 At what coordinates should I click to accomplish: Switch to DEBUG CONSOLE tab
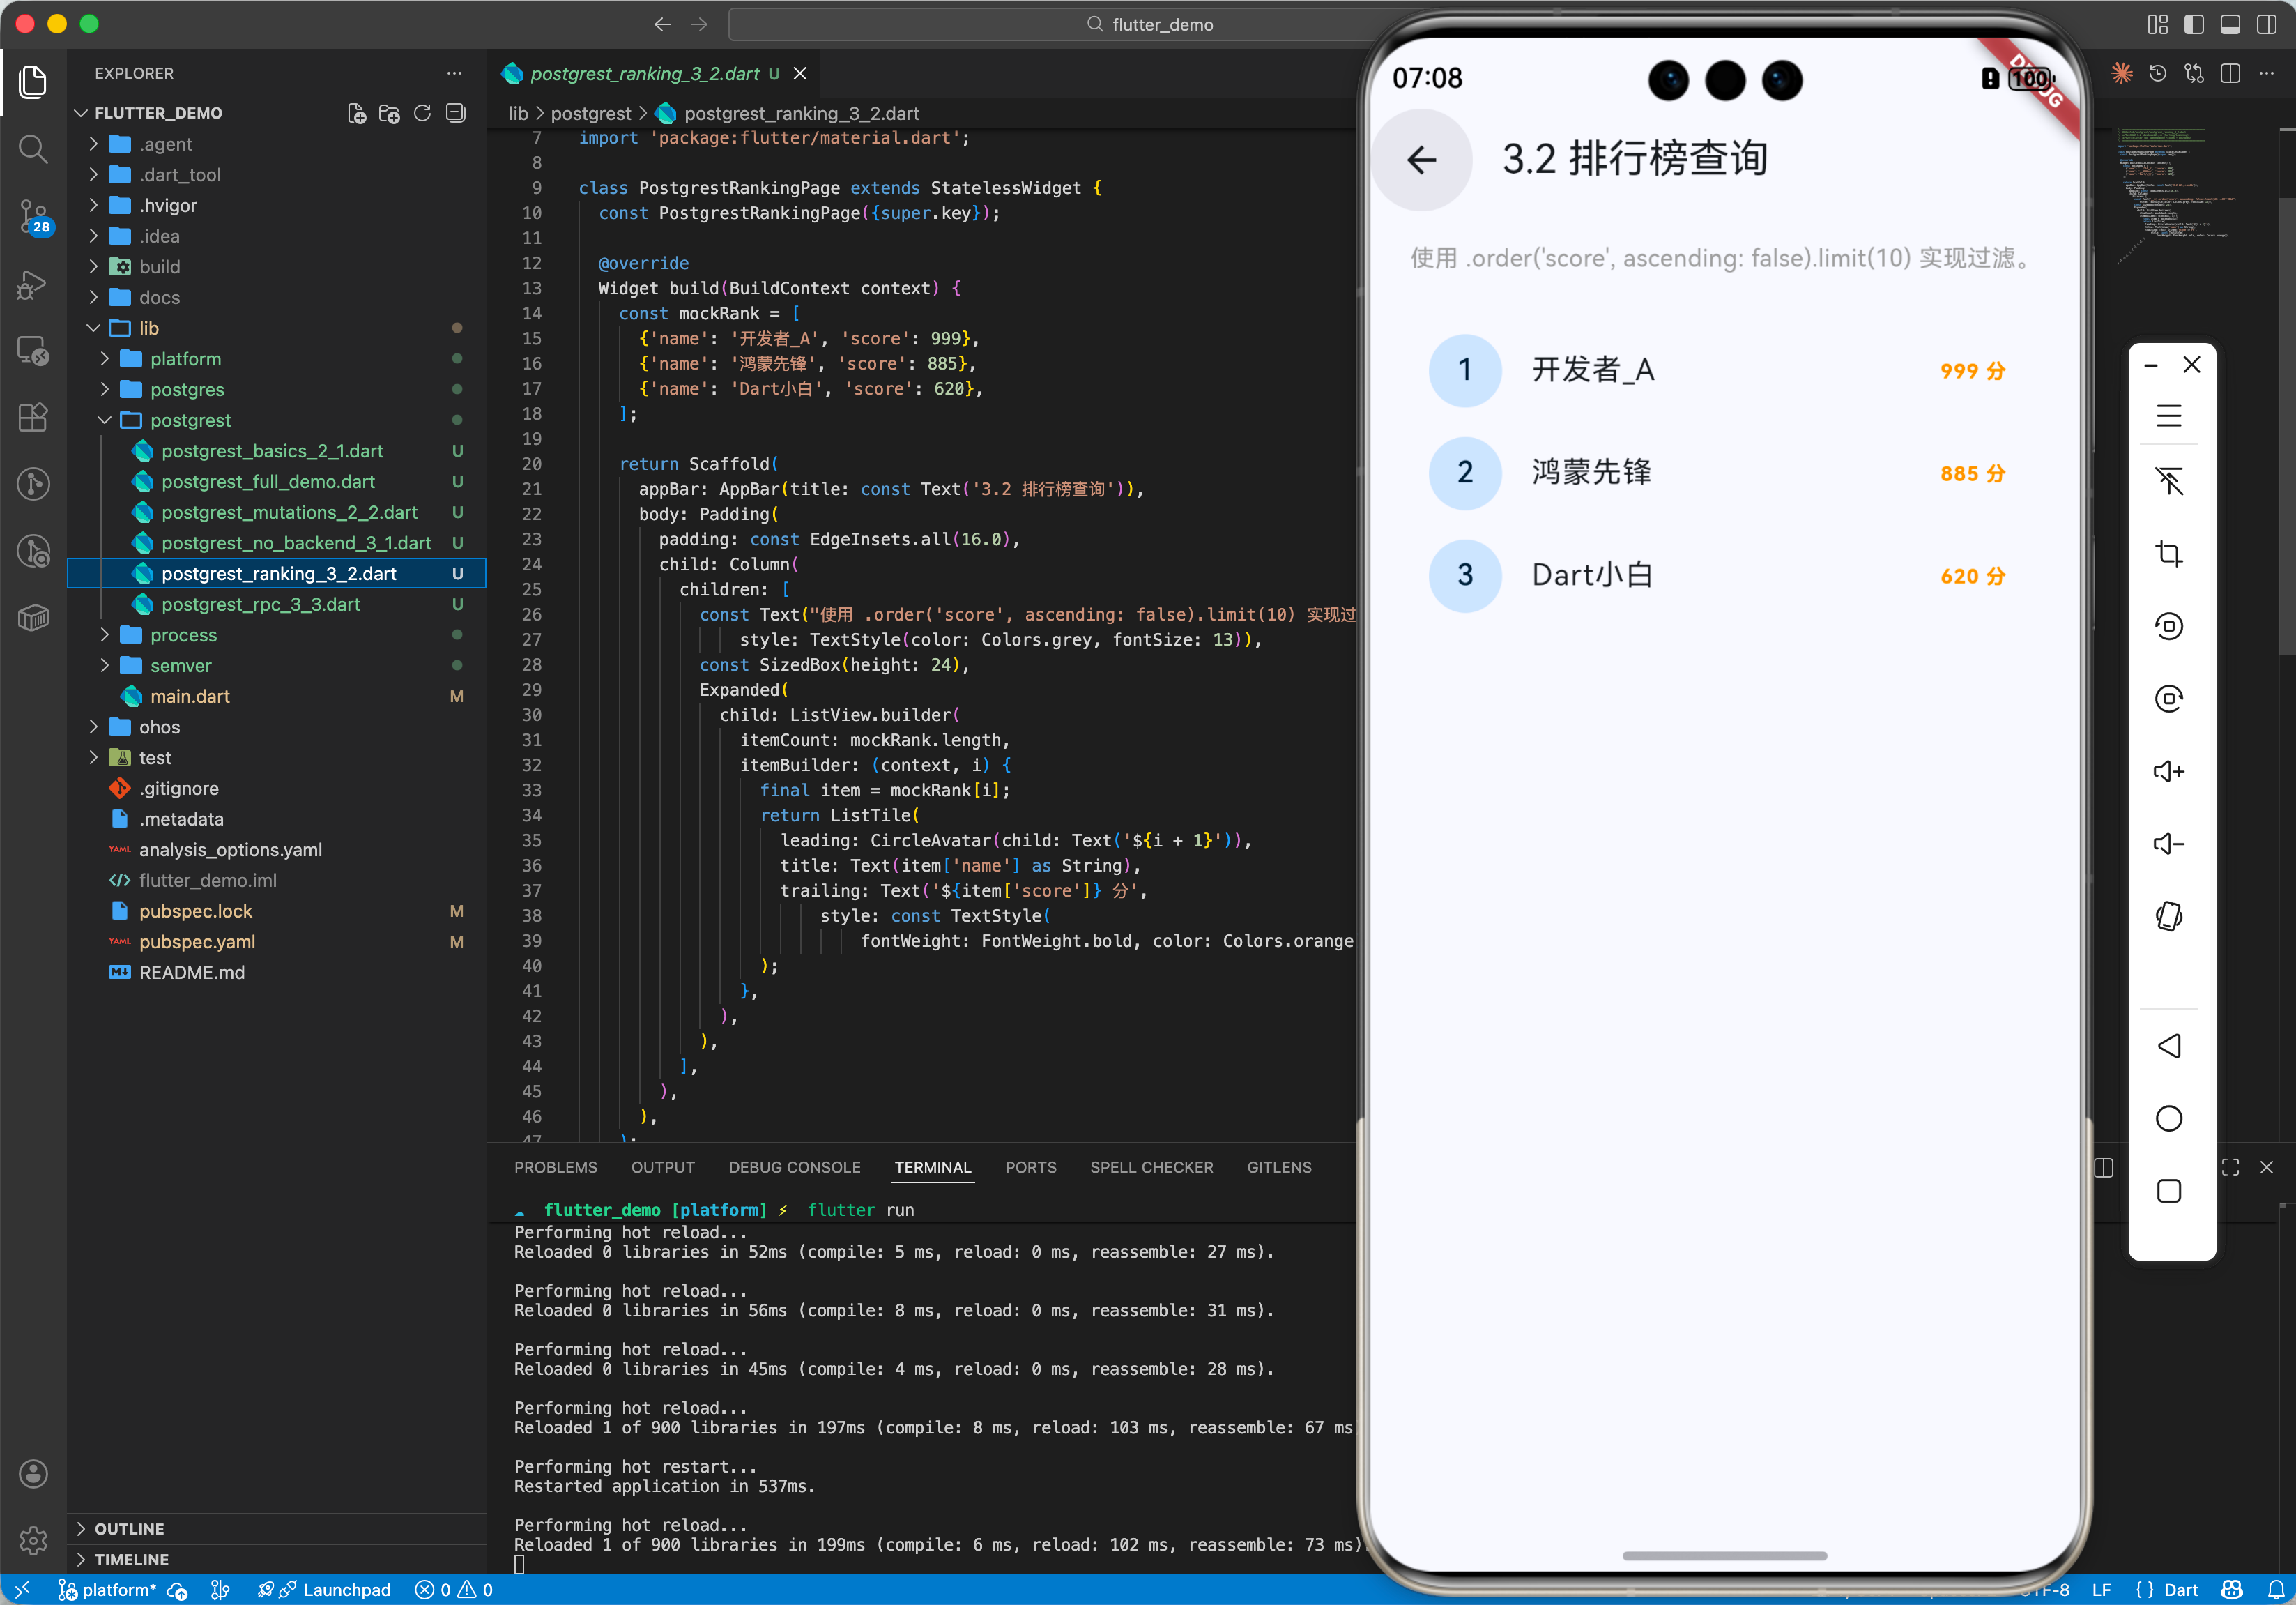[794, 1167]
